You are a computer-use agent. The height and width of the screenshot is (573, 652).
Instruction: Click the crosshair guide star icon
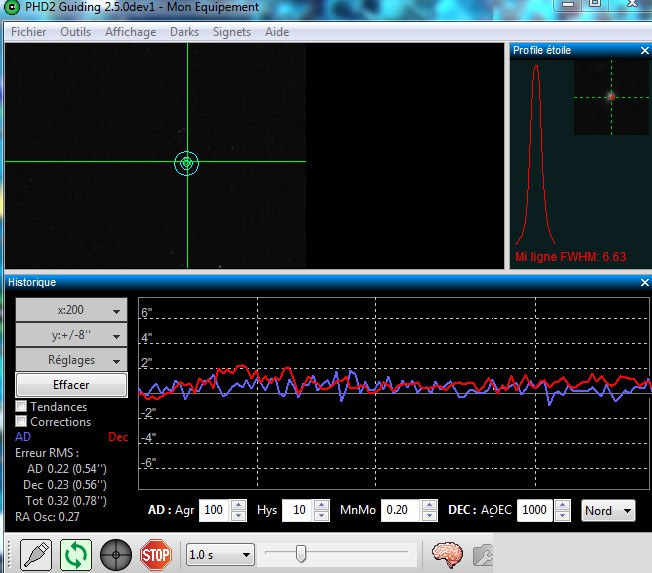(x=116, y=553)
